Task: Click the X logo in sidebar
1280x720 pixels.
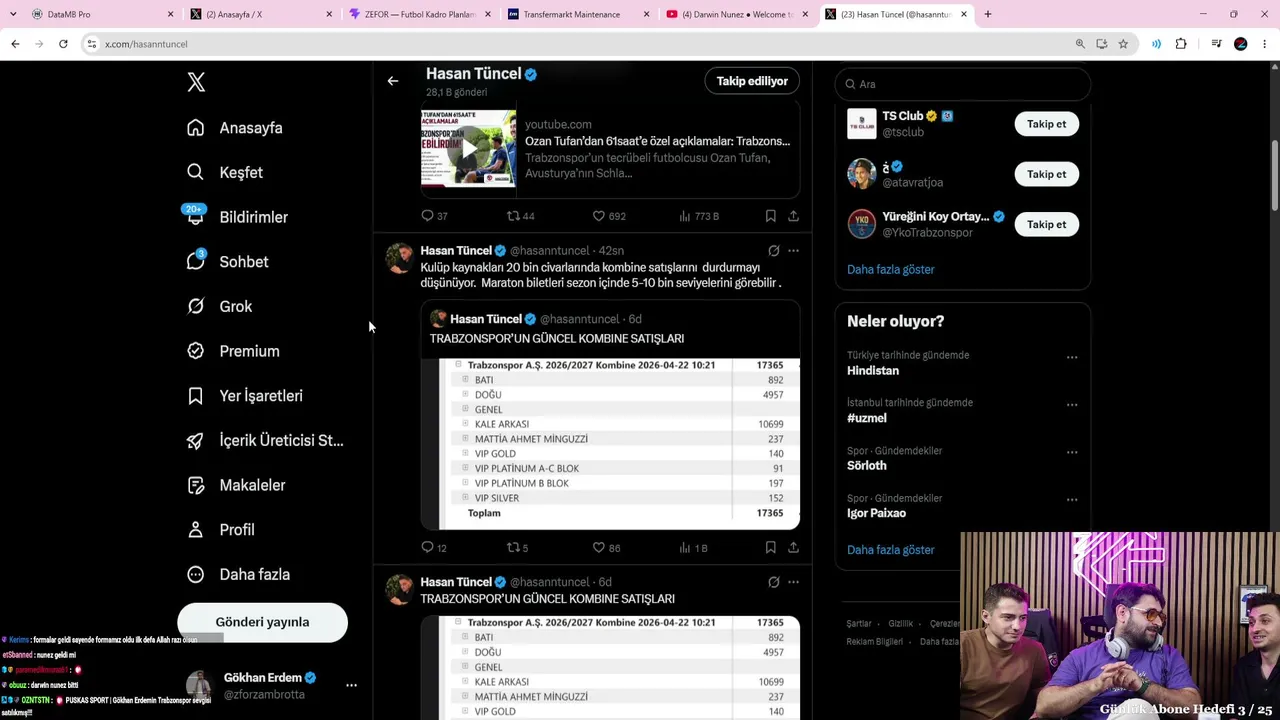Action: coord(196,82)
